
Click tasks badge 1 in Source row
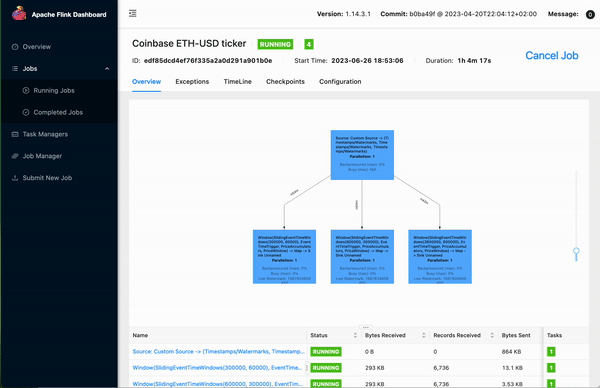(551, 352)
